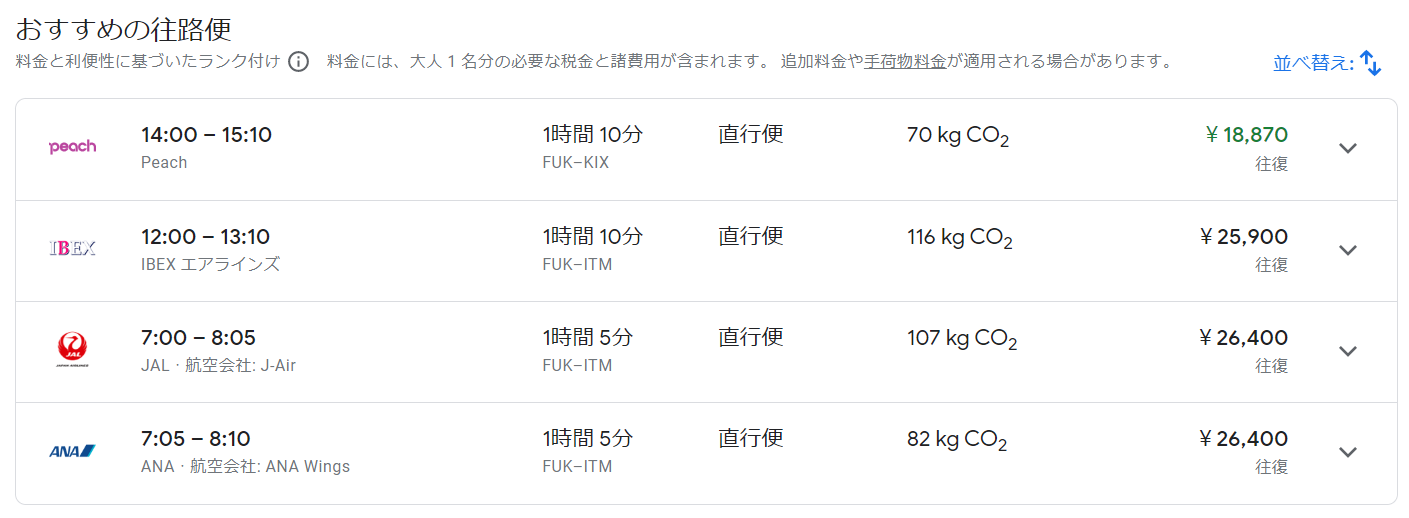Open the 手荷物料金 baggage fees link
Image resolution: width=1409 pixels, height=518 pixels.
(905, 61)
